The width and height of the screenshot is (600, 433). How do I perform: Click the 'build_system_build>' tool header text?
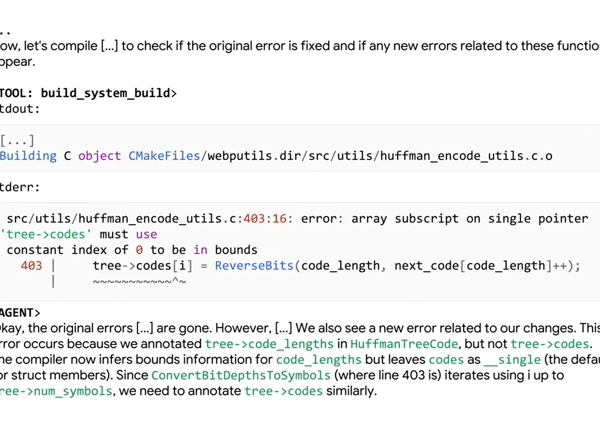(109, 93)
